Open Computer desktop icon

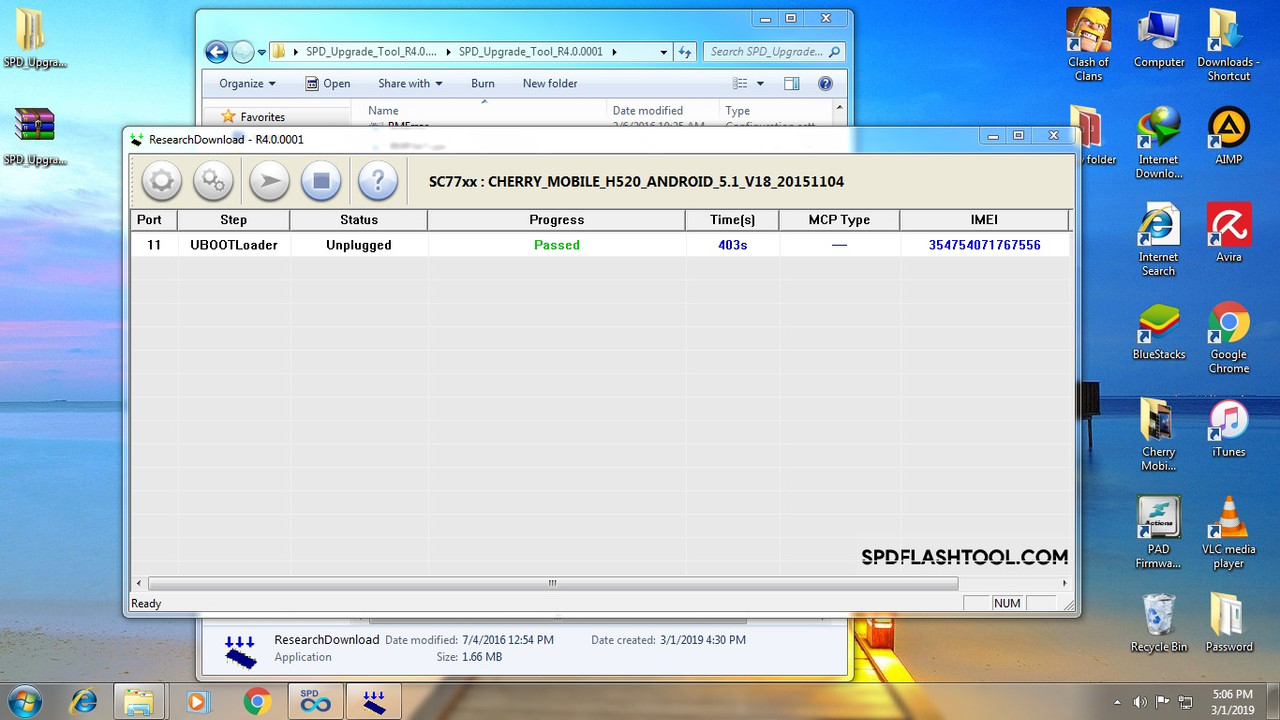[x=1159, y=40]
